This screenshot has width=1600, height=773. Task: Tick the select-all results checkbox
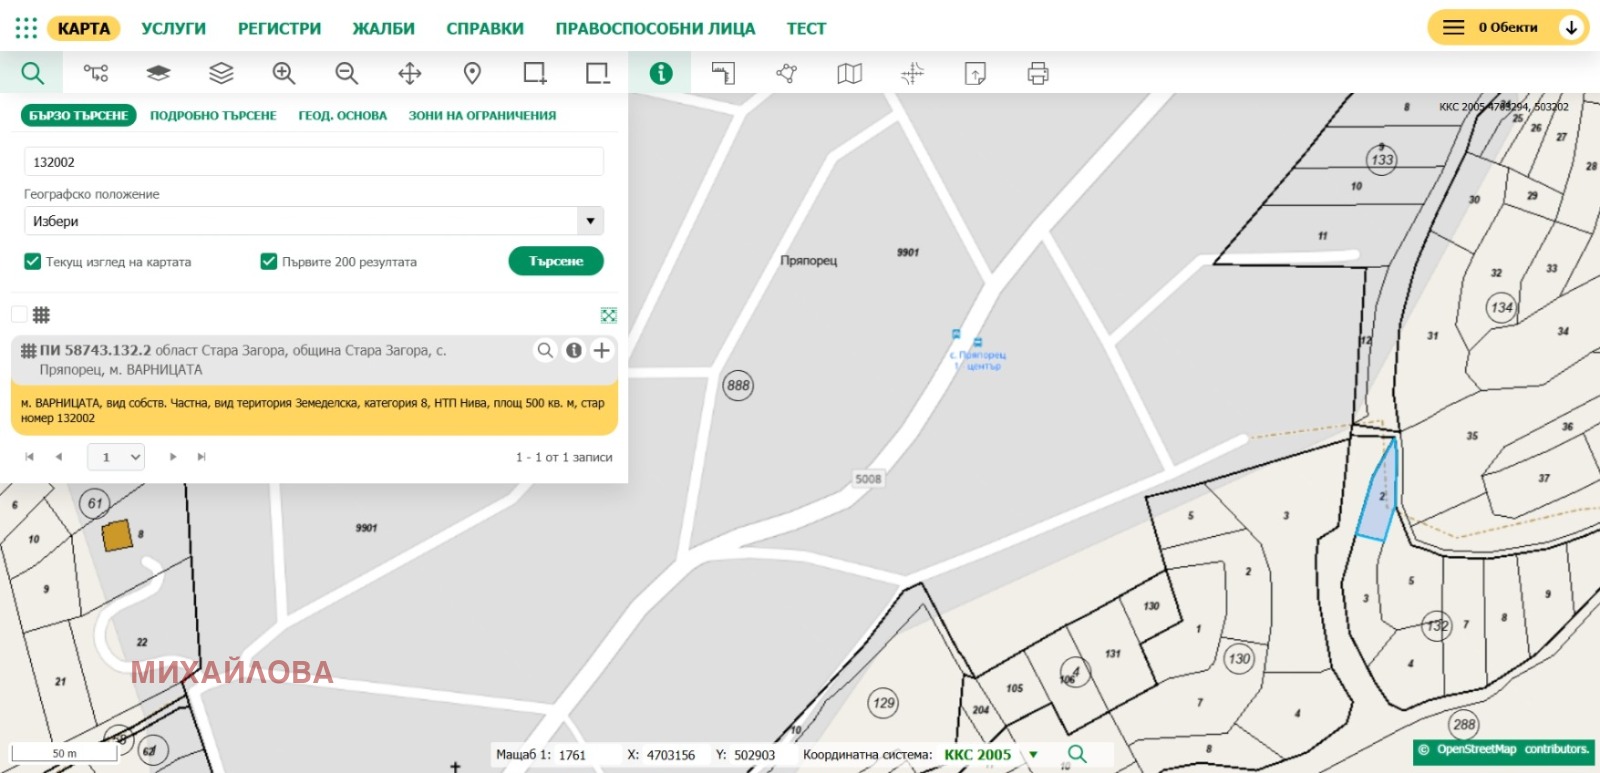(19, 314)
